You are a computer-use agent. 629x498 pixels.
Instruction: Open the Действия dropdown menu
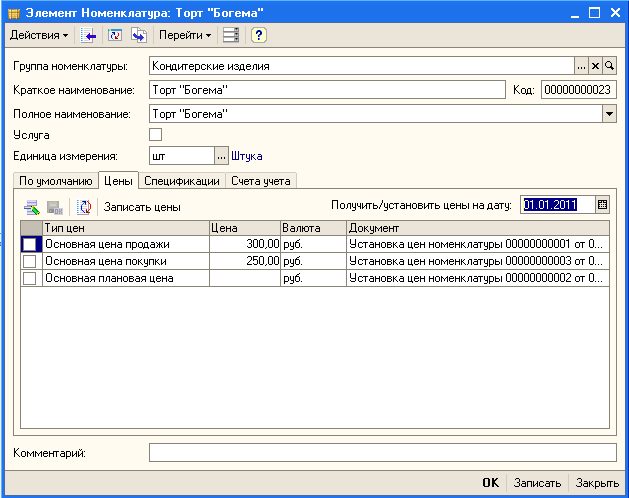click(x=39, y=35)
